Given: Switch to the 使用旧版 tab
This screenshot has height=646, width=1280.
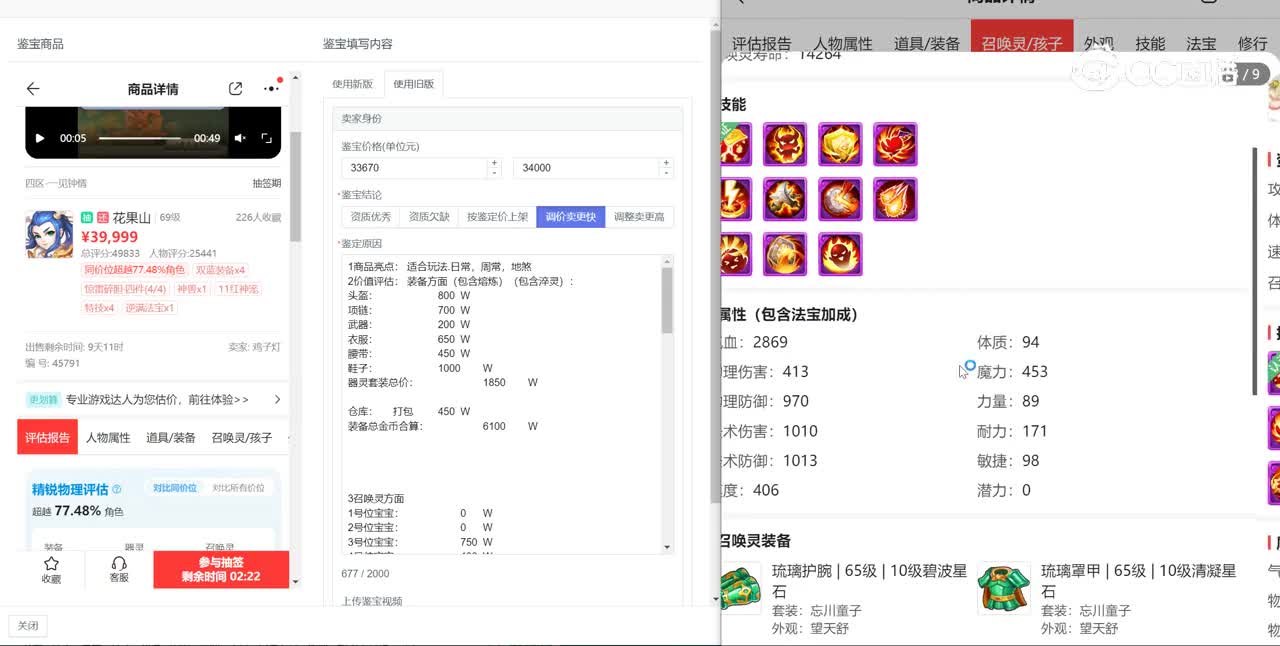Looking at the screenshot, I should coord(413,84).
